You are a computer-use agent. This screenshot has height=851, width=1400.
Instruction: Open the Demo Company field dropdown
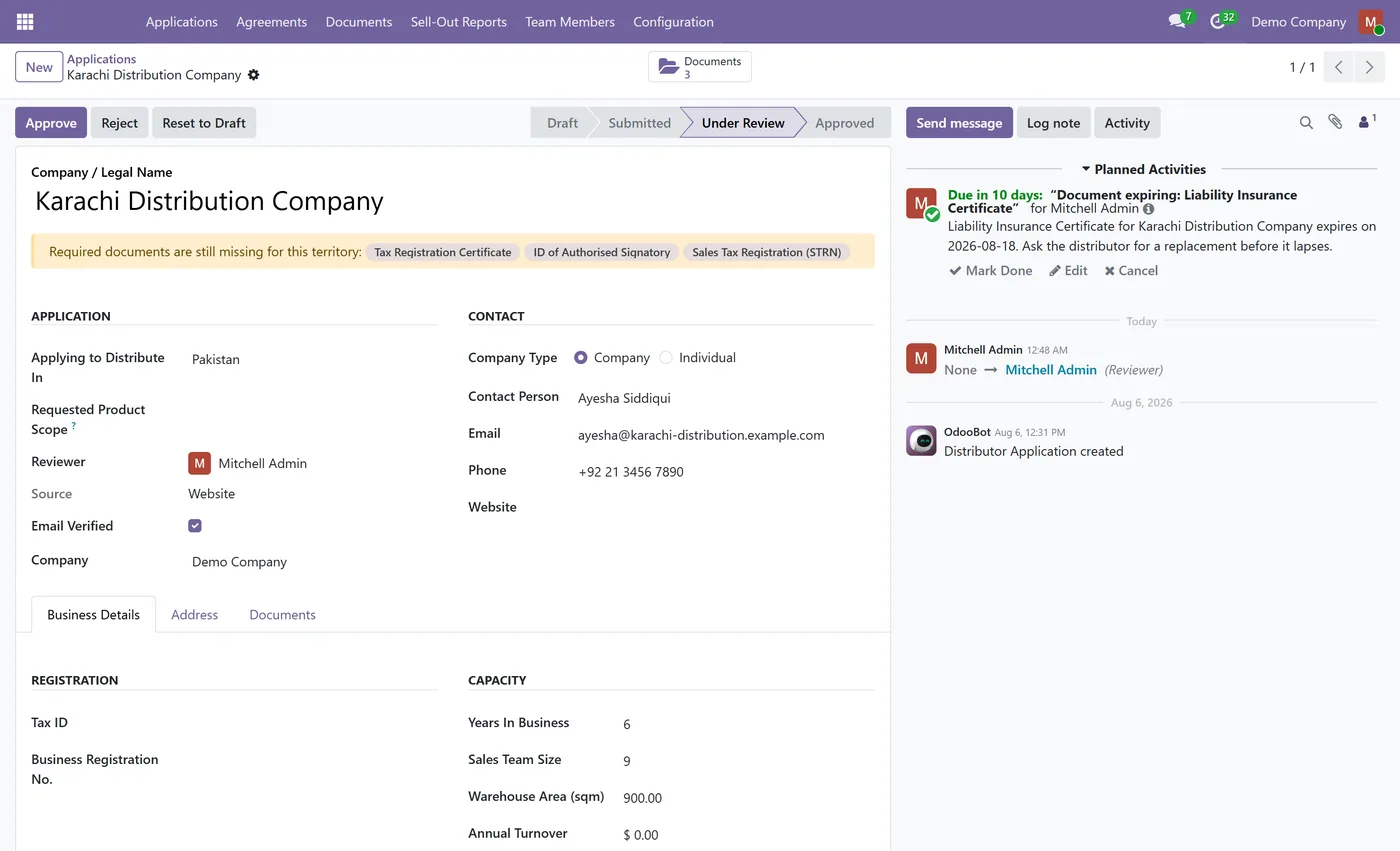(313, 562)
